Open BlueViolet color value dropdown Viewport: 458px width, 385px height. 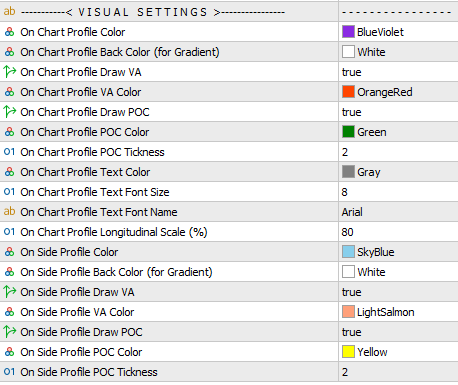tap(398, 32)
